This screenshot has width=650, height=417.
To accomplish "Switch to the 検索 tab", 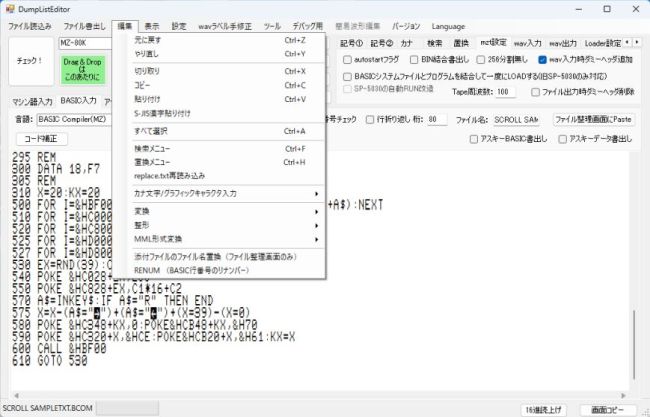I will pyautogui.click(x=435, y=43).
